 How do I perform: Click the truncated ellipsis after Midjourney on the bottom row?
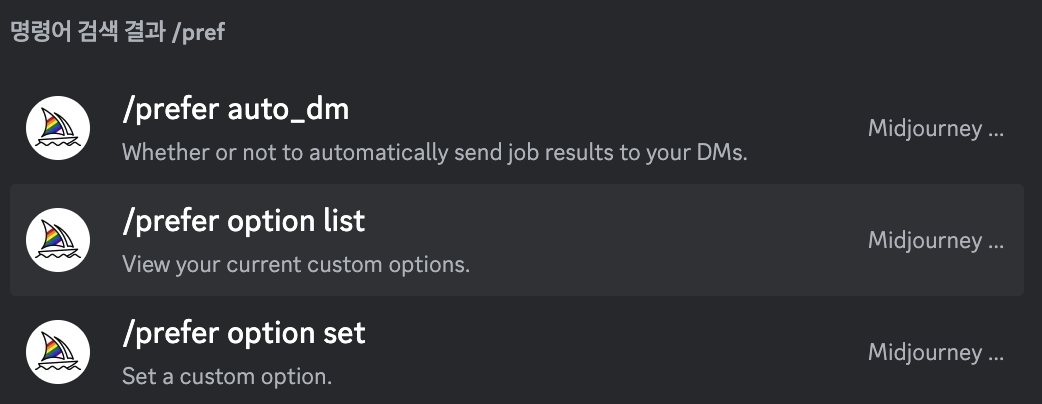(x=996, y=356)
